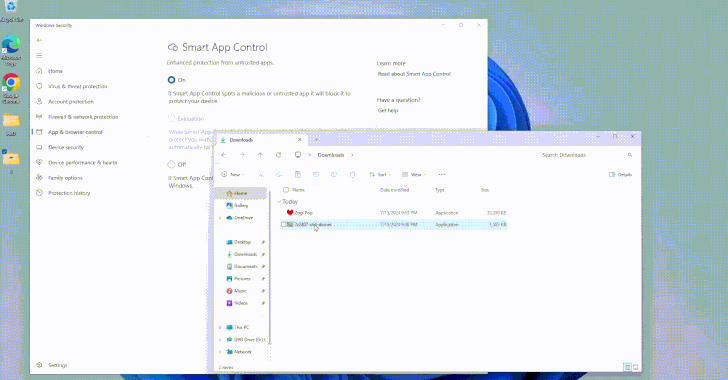Expand the DVD Drive tree node
The image size is (728, 380).
click(x=220, y=340)
